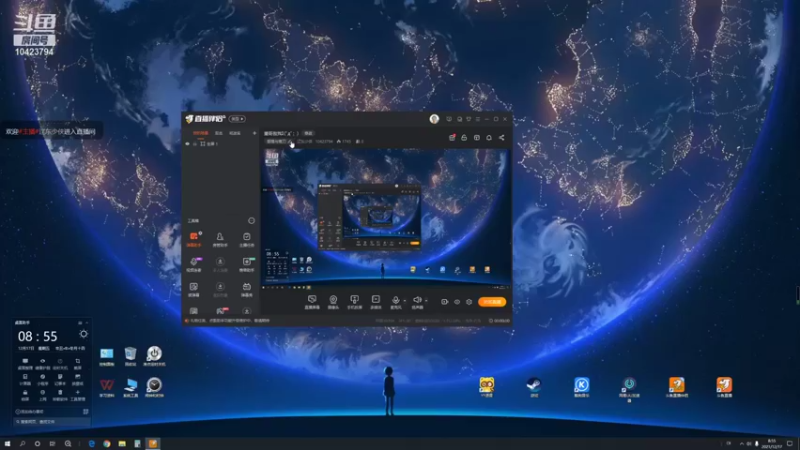Open the WPS desktop shortcut
This screenshot has width=800, height=450.
[107, 387]
